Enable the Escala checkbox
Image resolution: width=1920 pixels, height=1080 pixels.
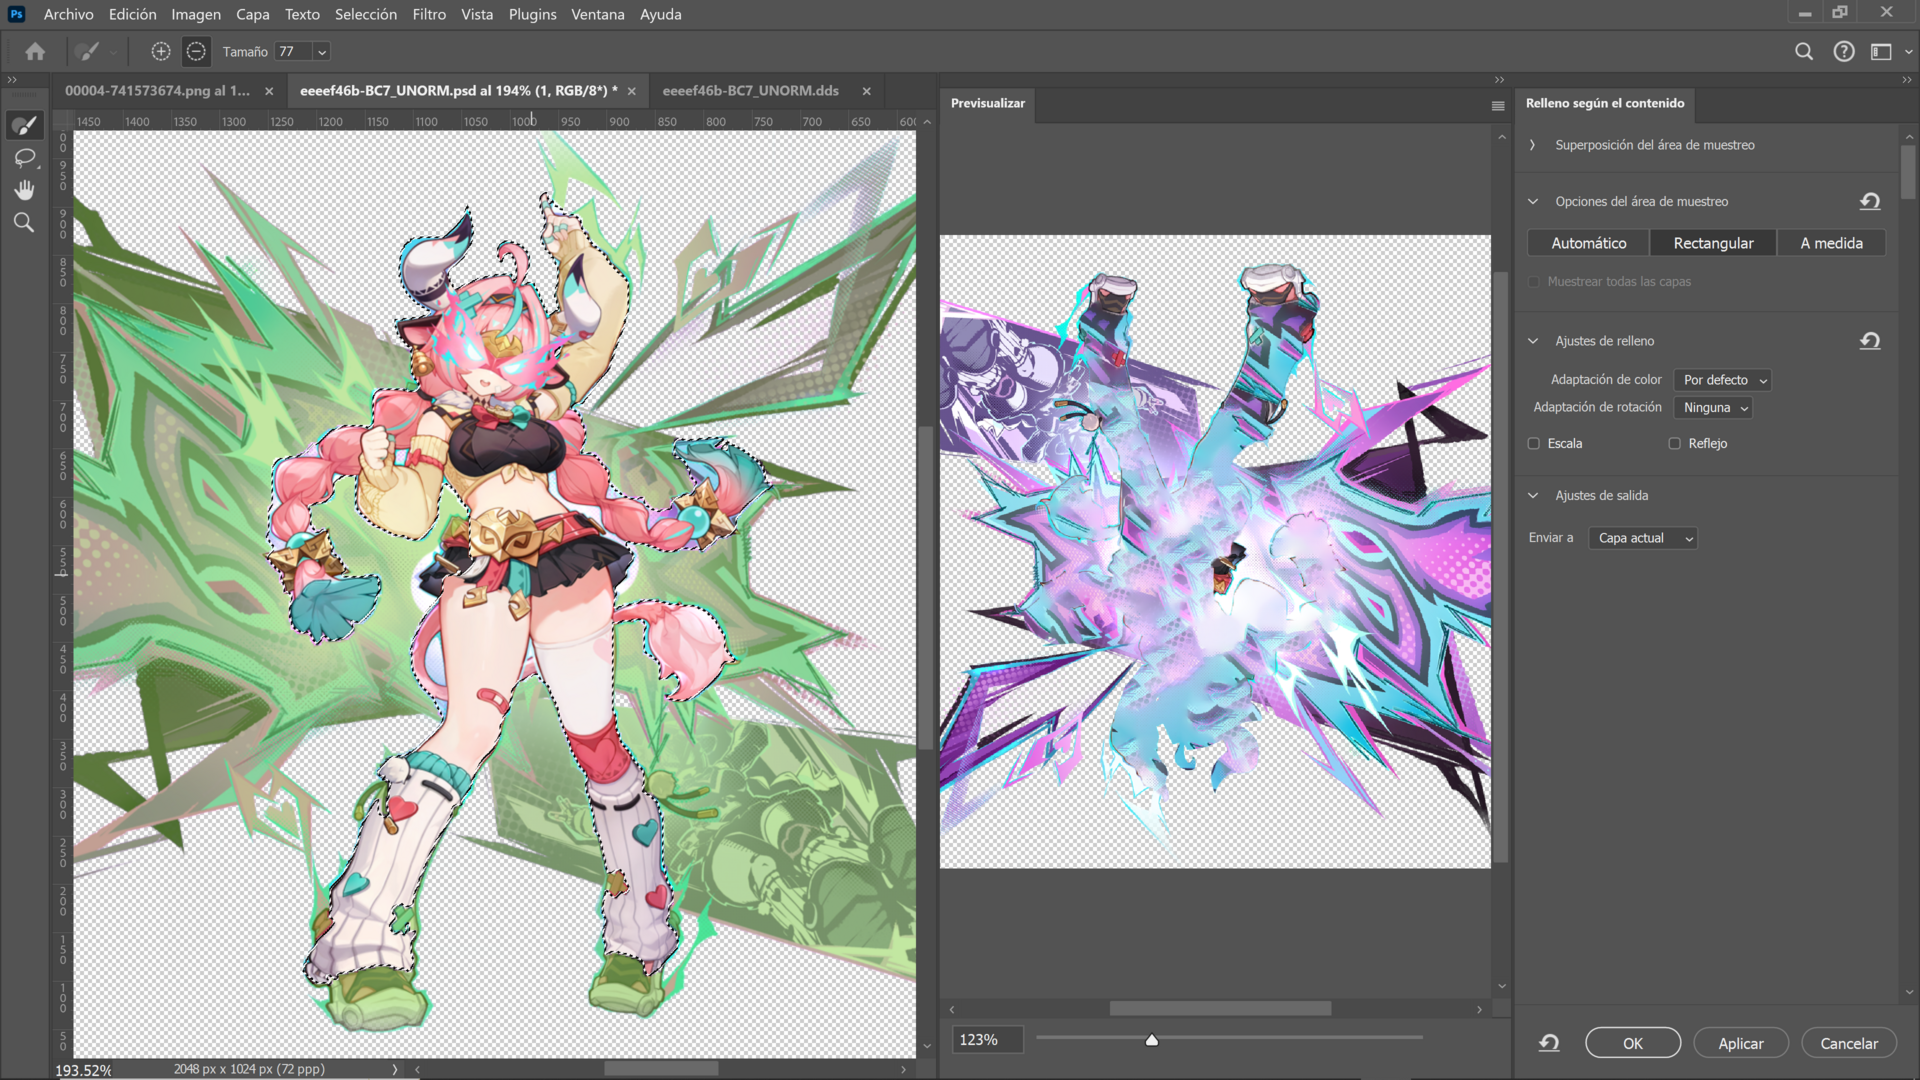coord(1534,443)
